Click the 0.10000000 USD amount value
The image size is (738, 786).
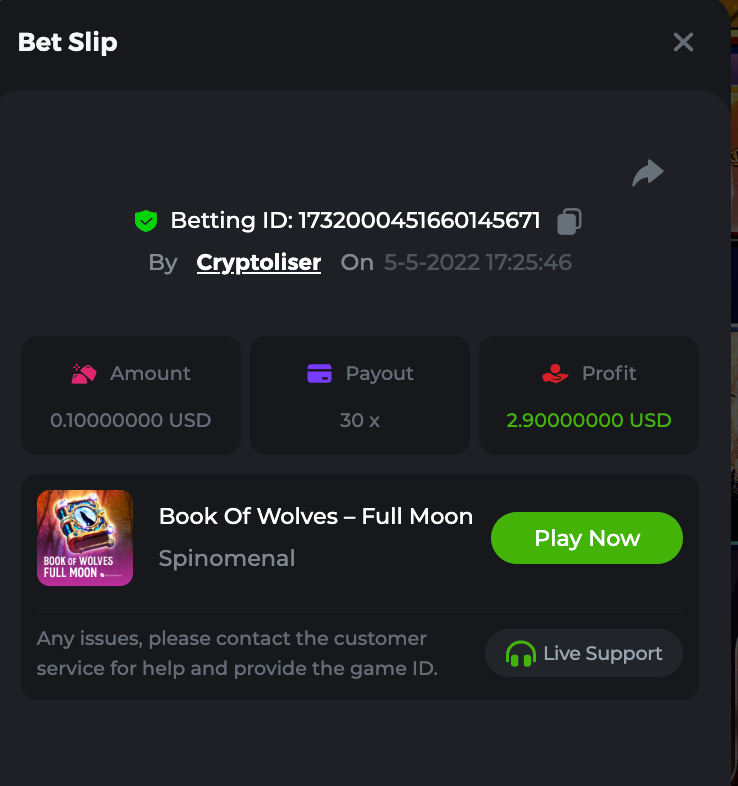131,420
